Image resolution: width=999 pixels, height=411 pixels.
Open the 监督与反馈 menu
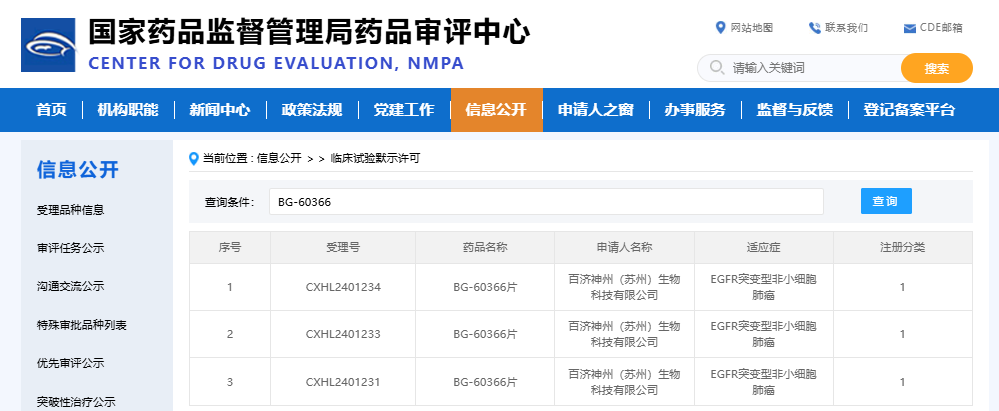pos(794,110)
